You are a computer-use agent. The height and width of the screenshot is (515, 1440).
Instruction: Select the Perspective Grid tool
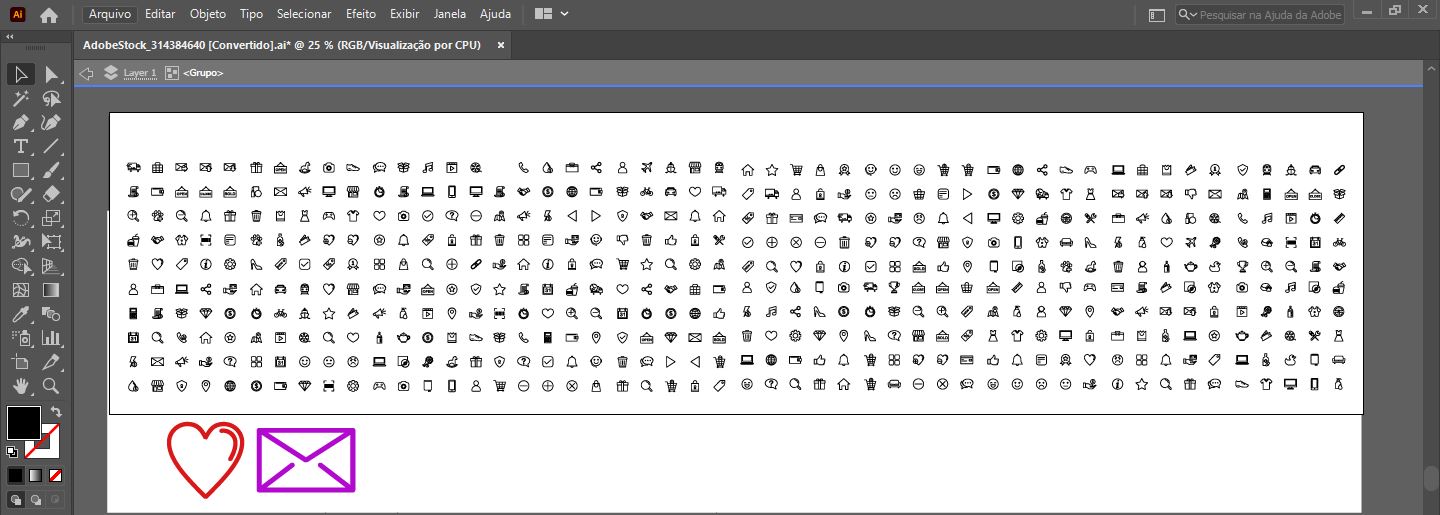(x=52, y=266)
